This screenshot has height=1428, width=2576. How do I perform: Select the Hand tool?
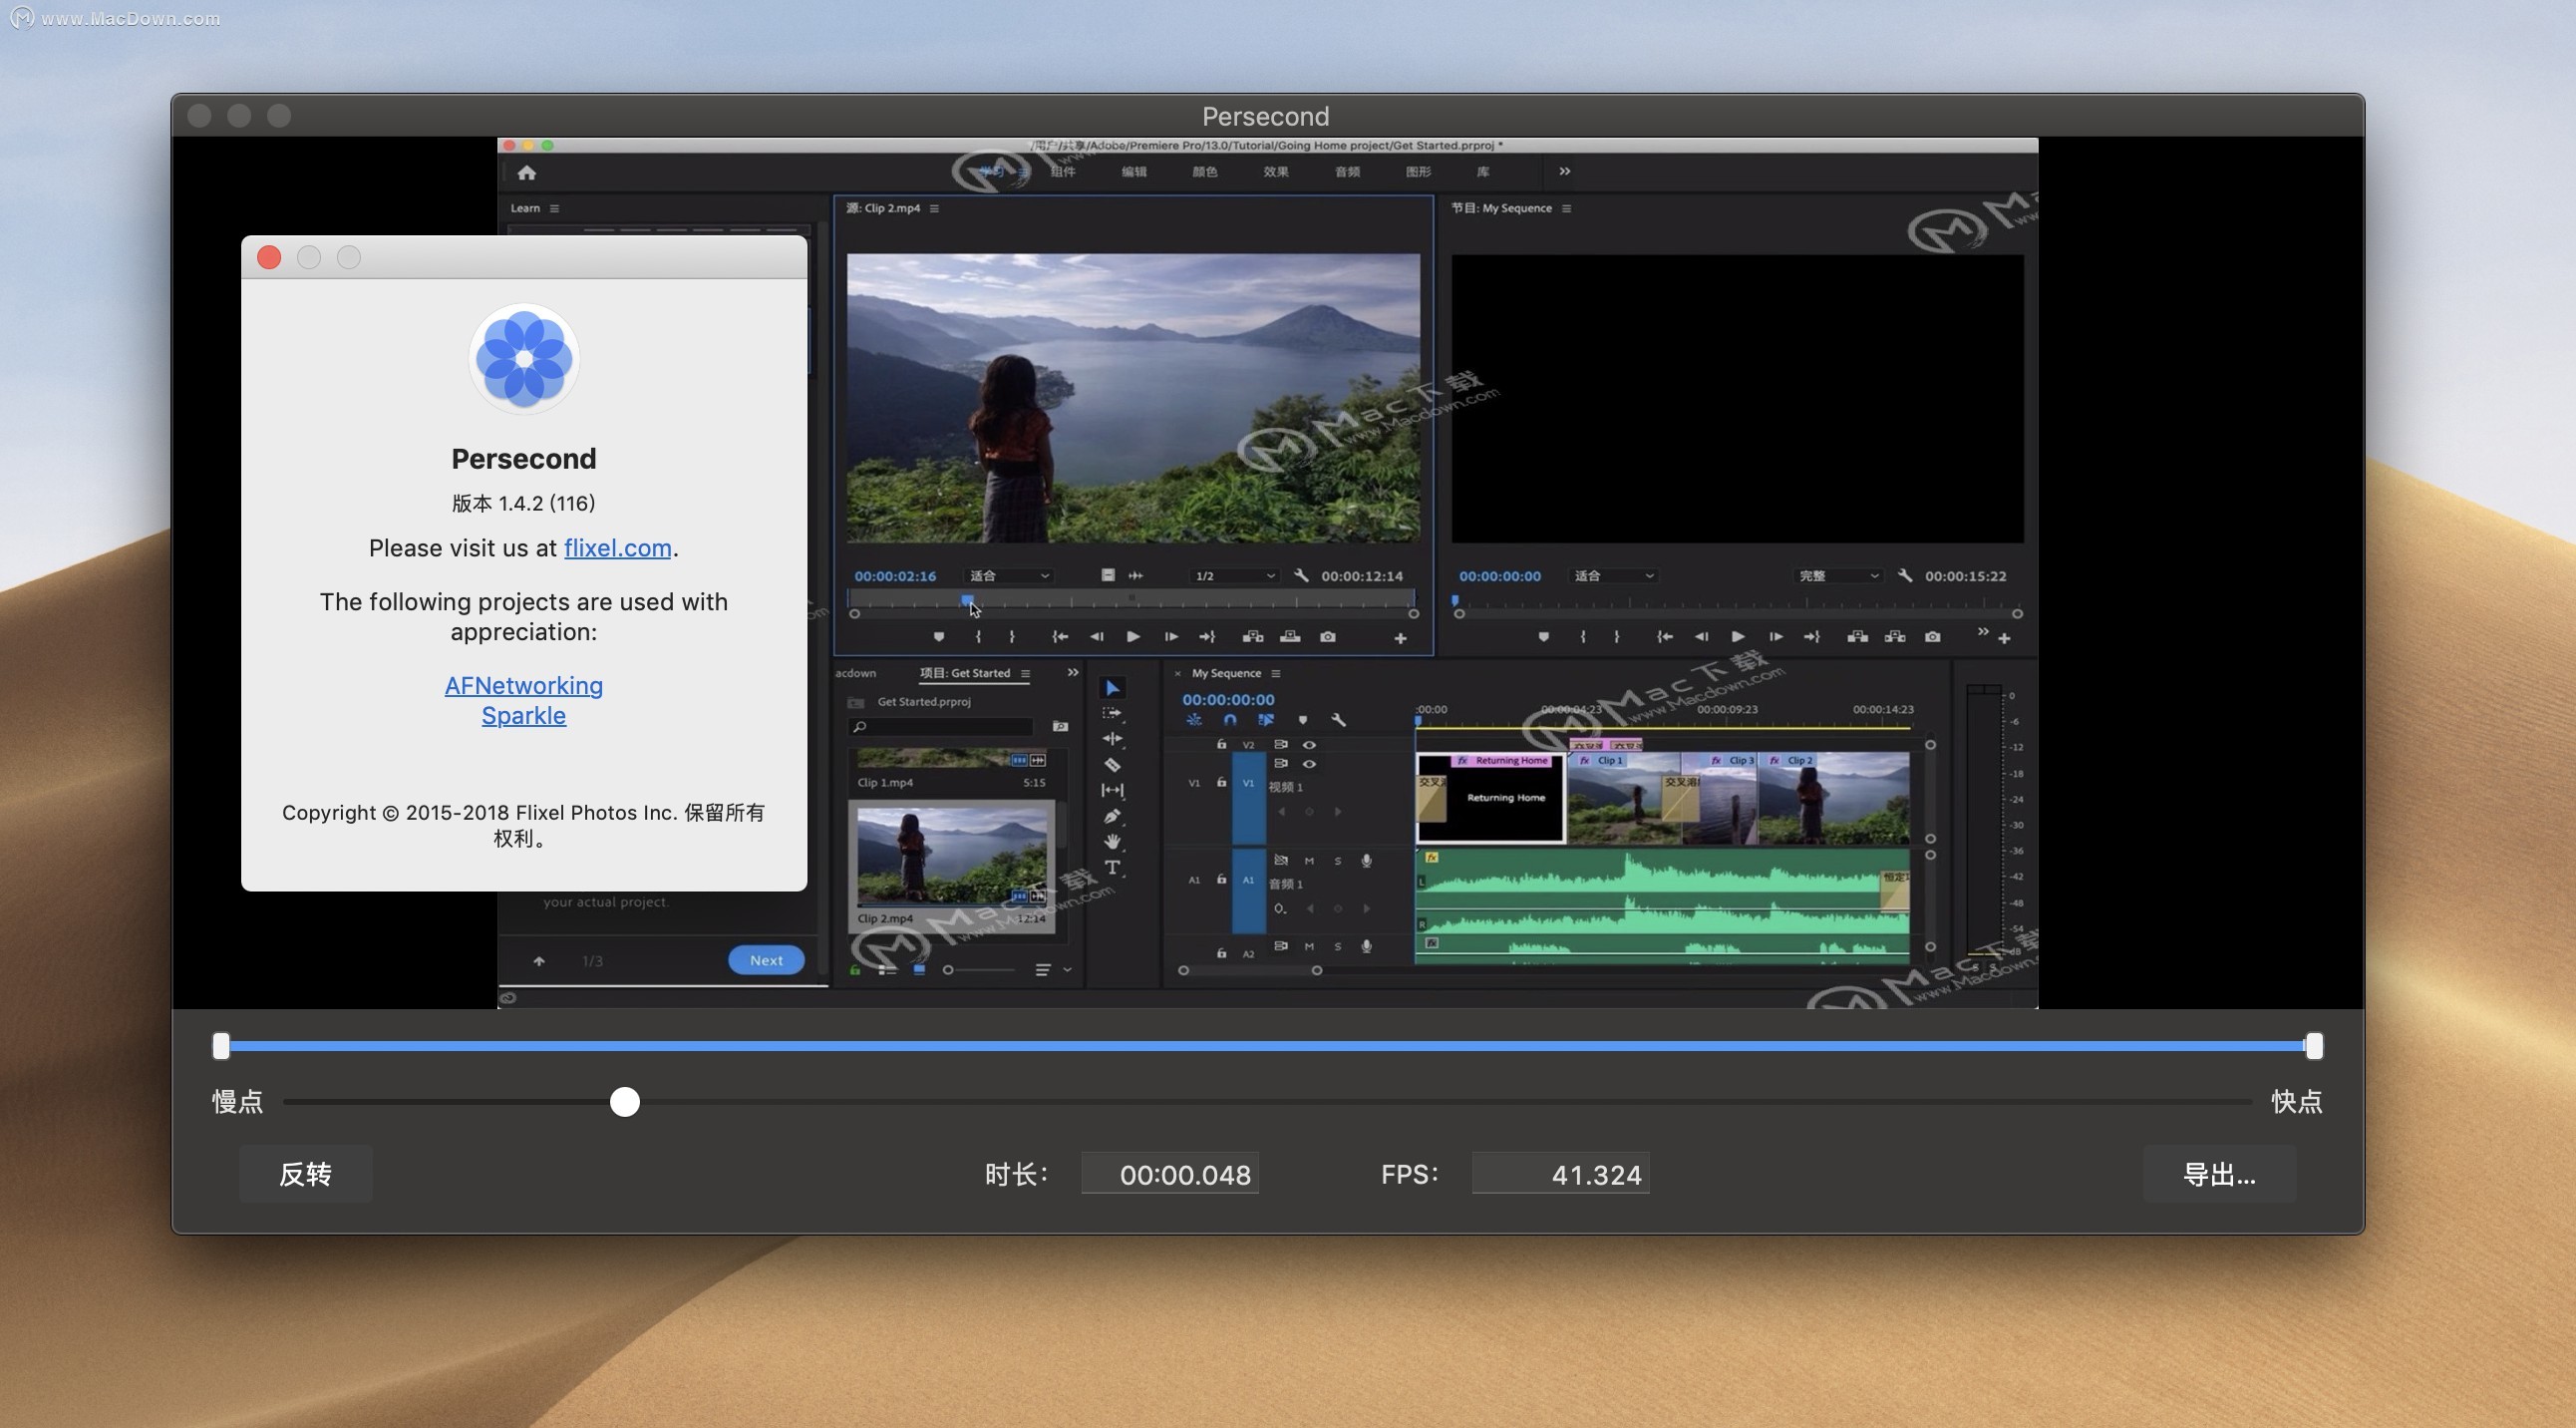[1112, 842]
